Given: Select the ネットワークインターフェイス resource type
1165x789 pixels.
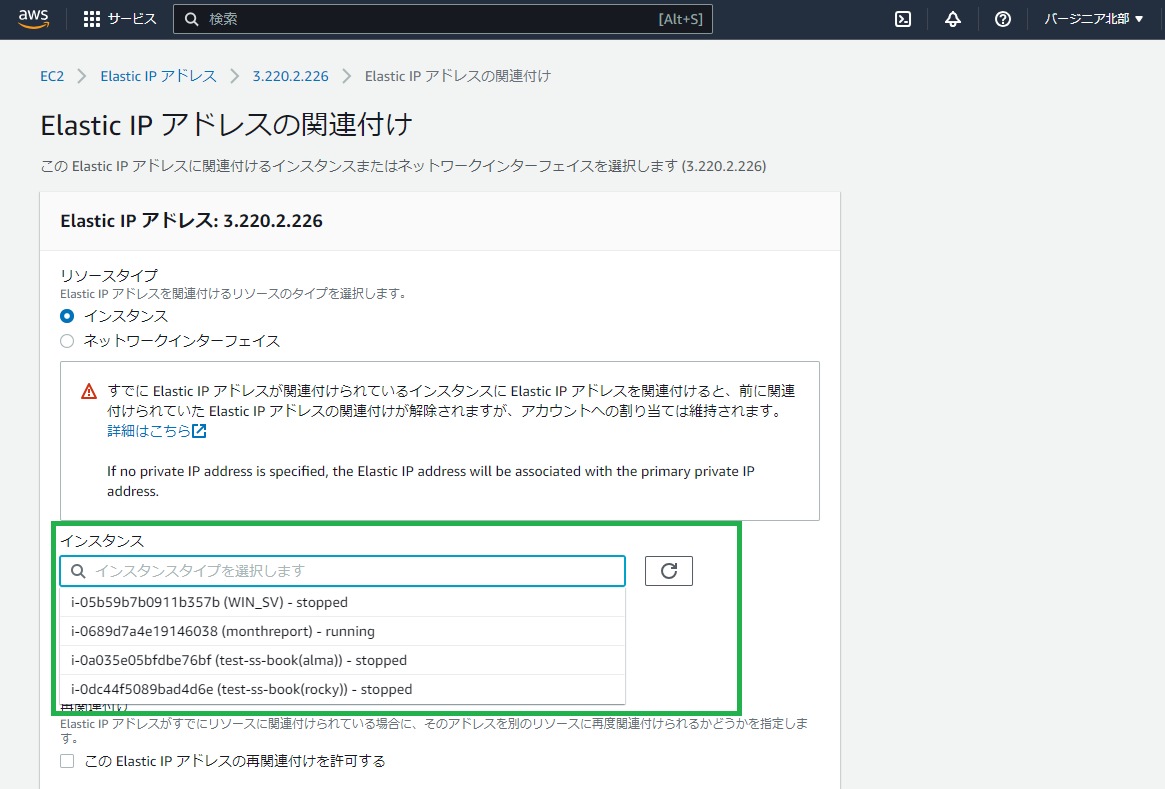Looking at the screenshot, I should click(x=66, y=340).
